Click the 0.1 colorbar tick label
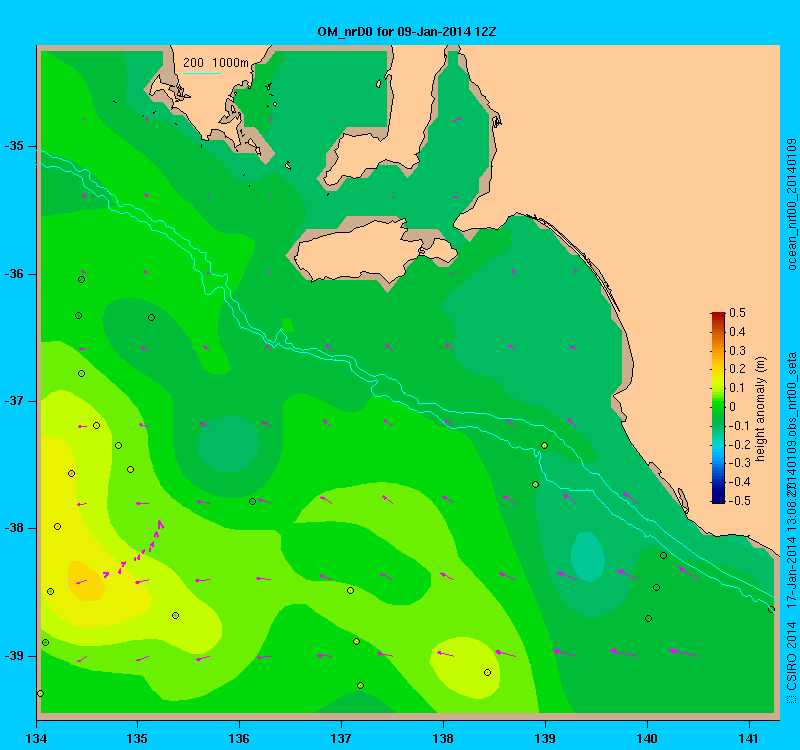 [x=737, y=388]
